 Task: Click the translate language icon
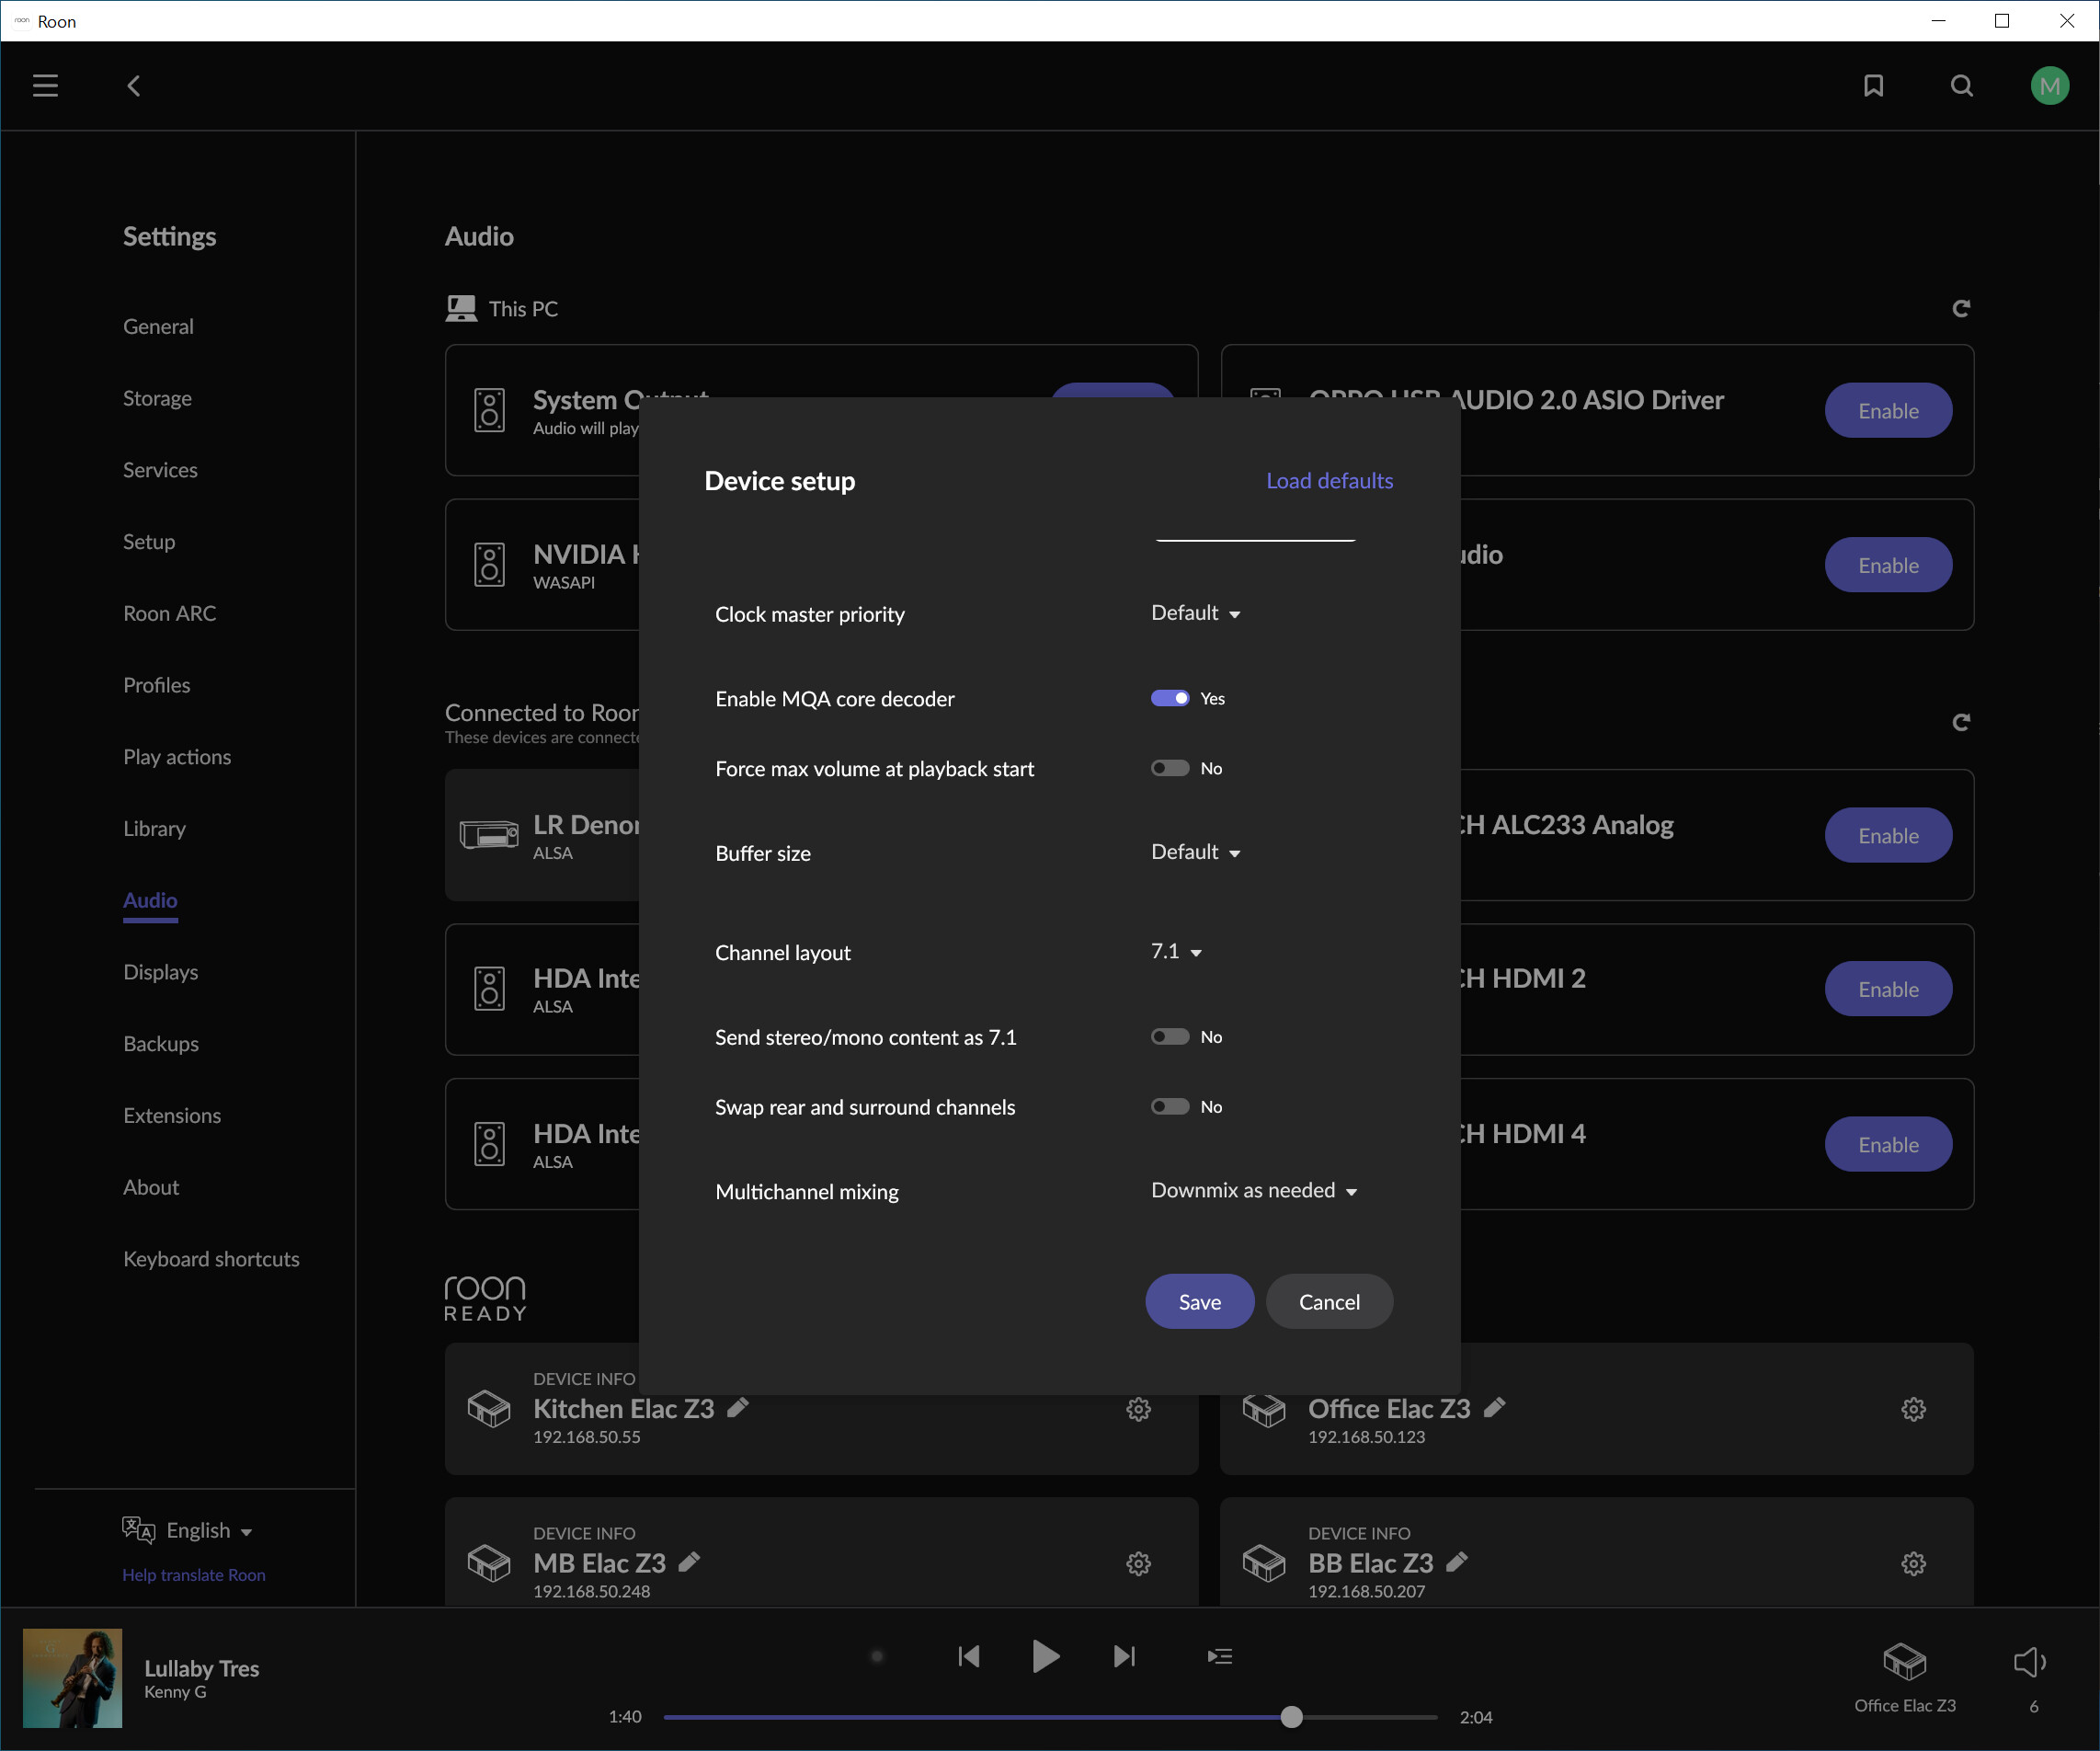coord(138,1529)
